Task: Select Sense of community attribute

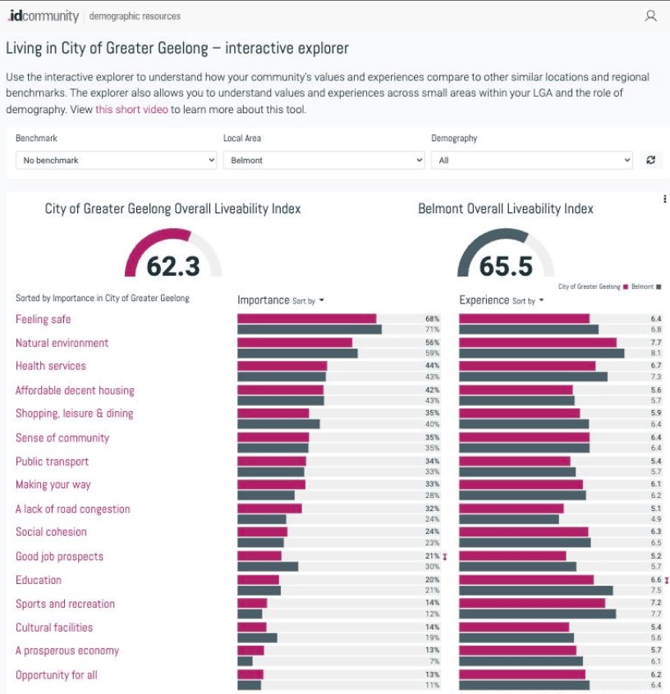Action: tap(62, 438)
